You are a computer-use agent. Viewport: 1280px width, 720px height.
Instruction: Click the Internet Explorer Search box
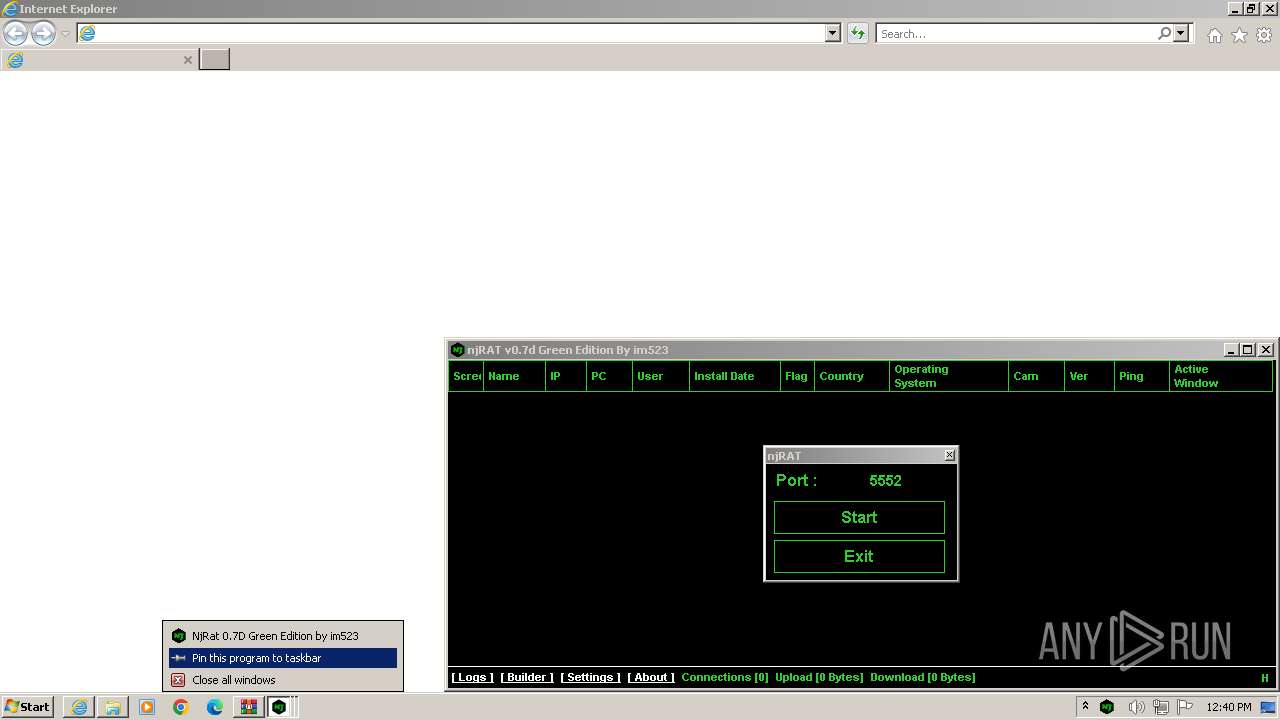[x=1015, y=33]
